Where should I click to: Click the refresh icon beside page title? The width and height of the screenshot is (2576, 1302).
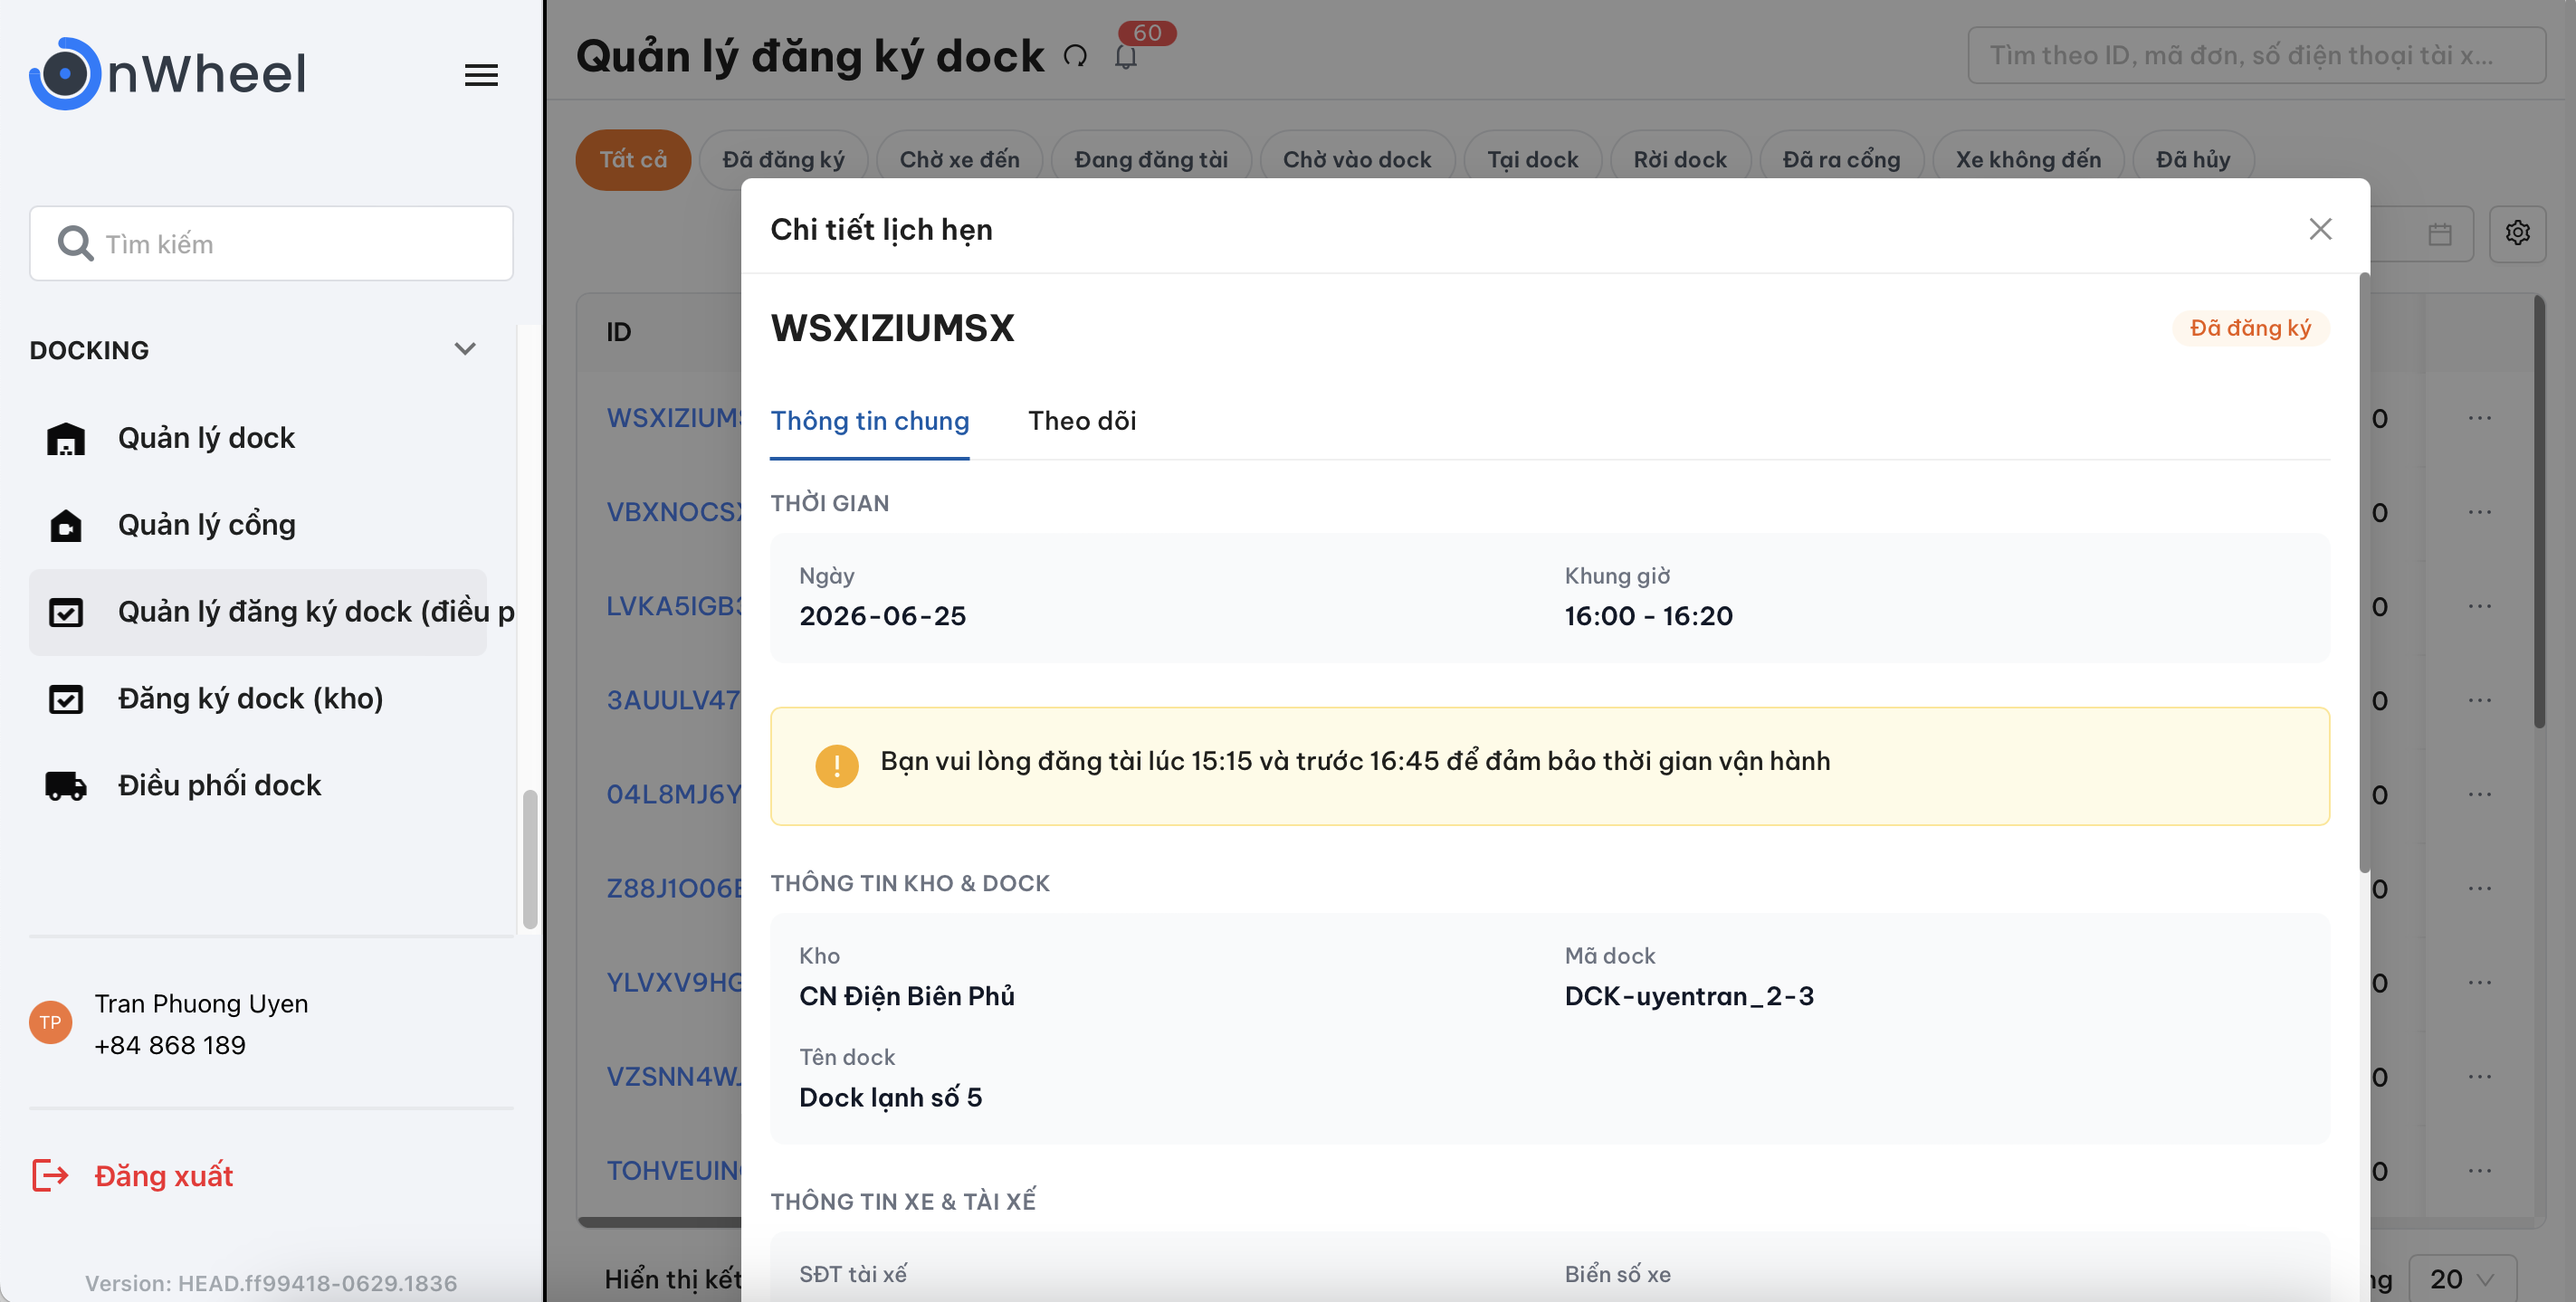[1075, 56]
